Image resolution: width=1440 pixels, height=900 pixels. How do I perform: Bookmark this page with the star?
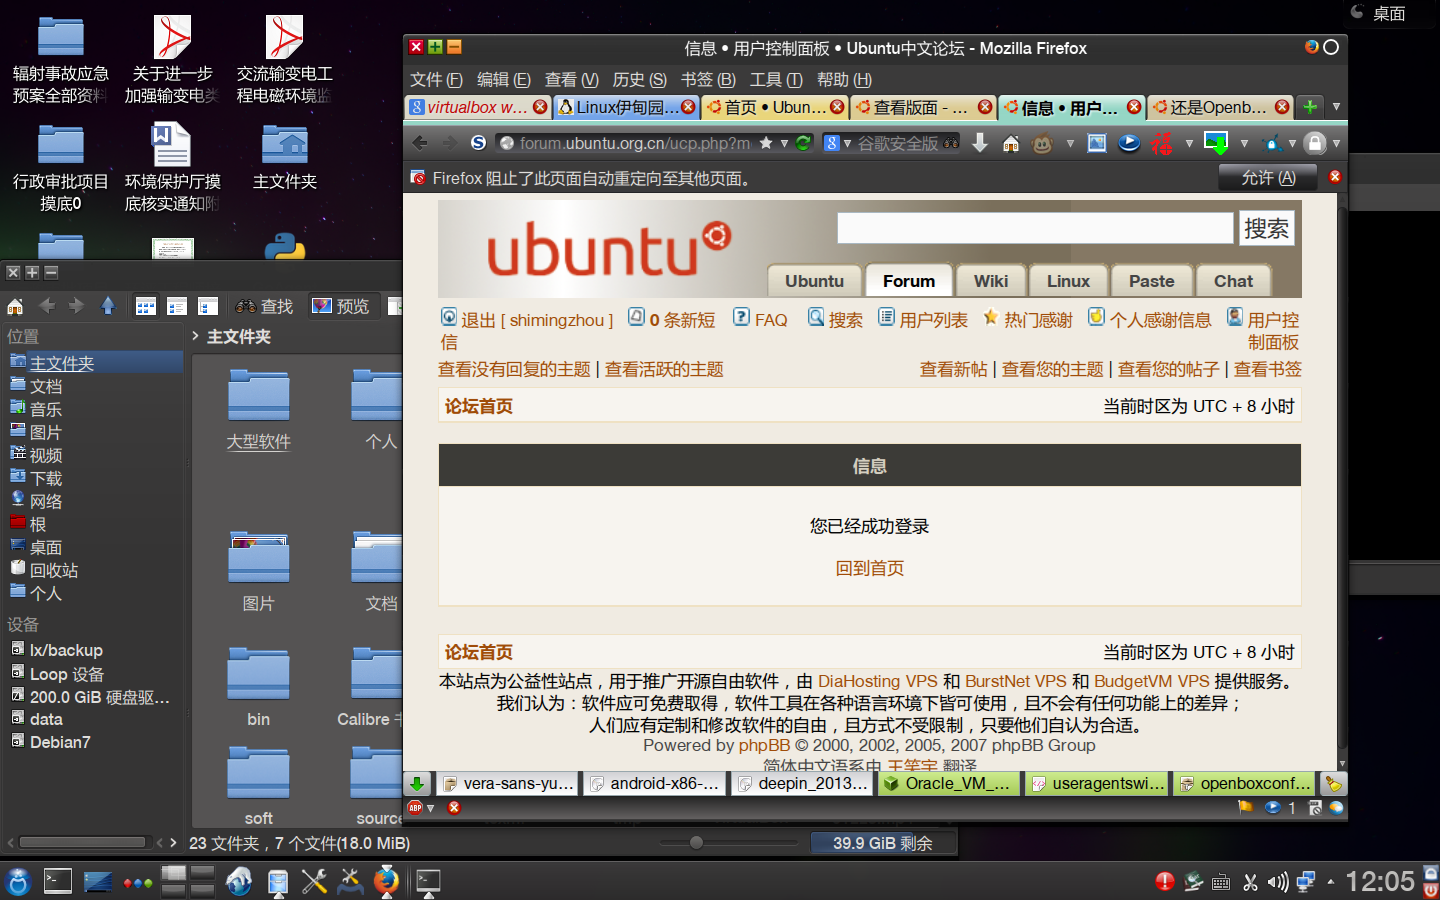(766, 143)
